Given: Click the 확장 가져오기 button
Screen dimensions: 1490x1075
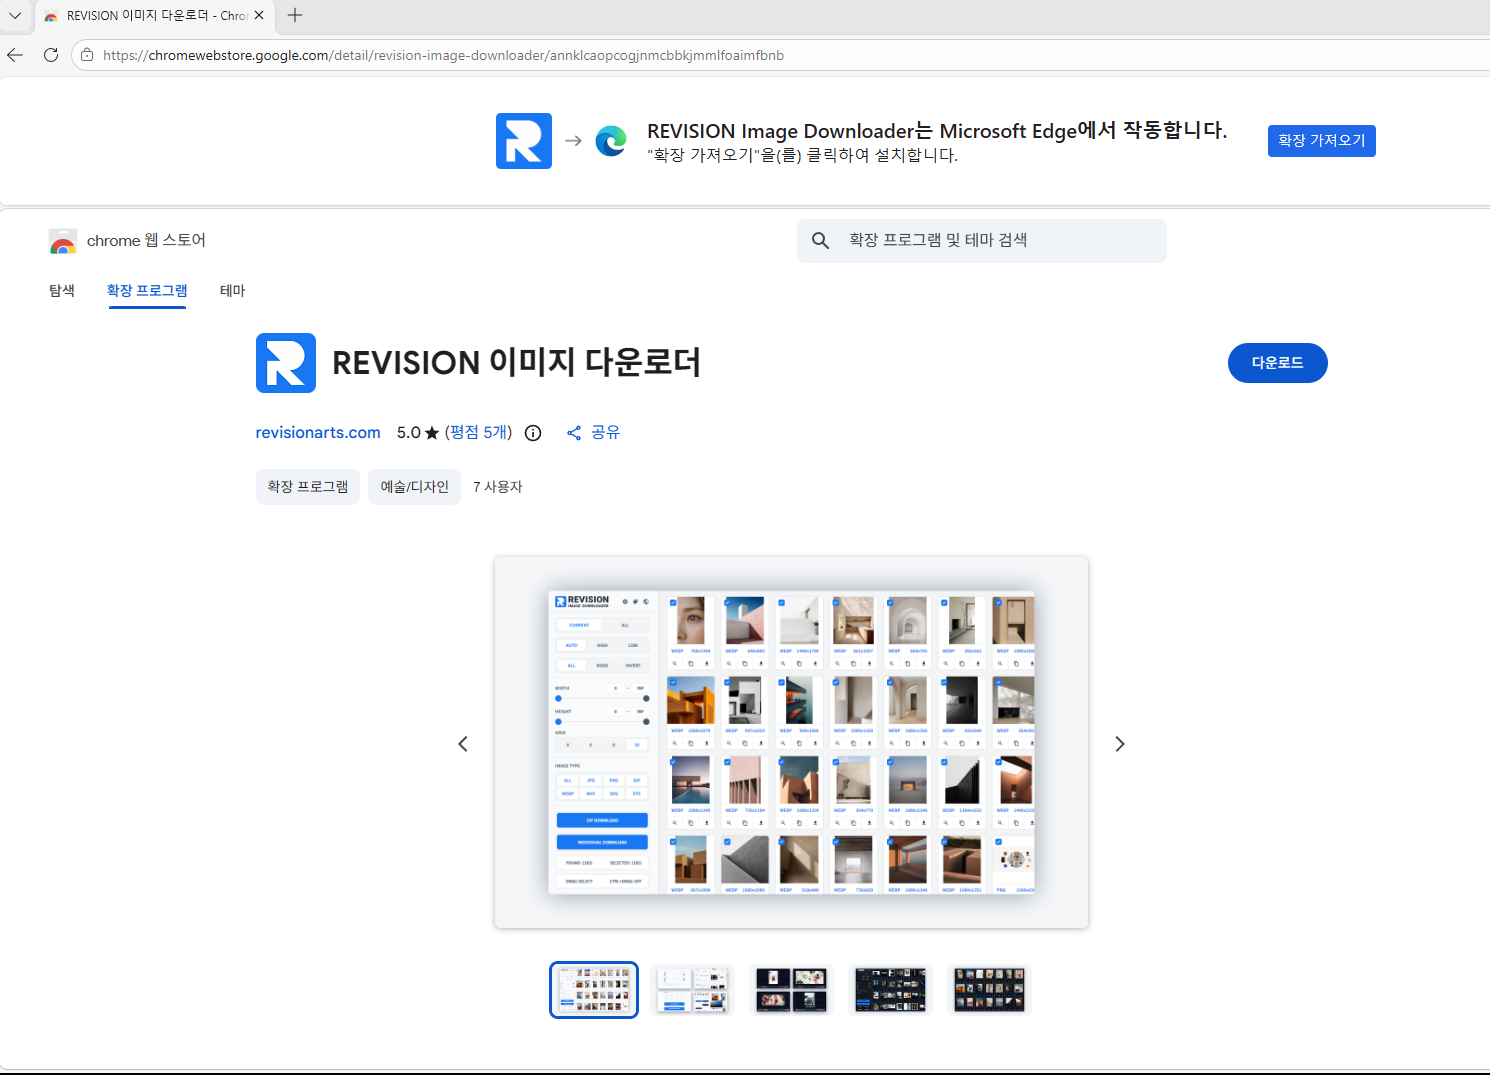Looking at the screenshot, I should pos(1321,141).
